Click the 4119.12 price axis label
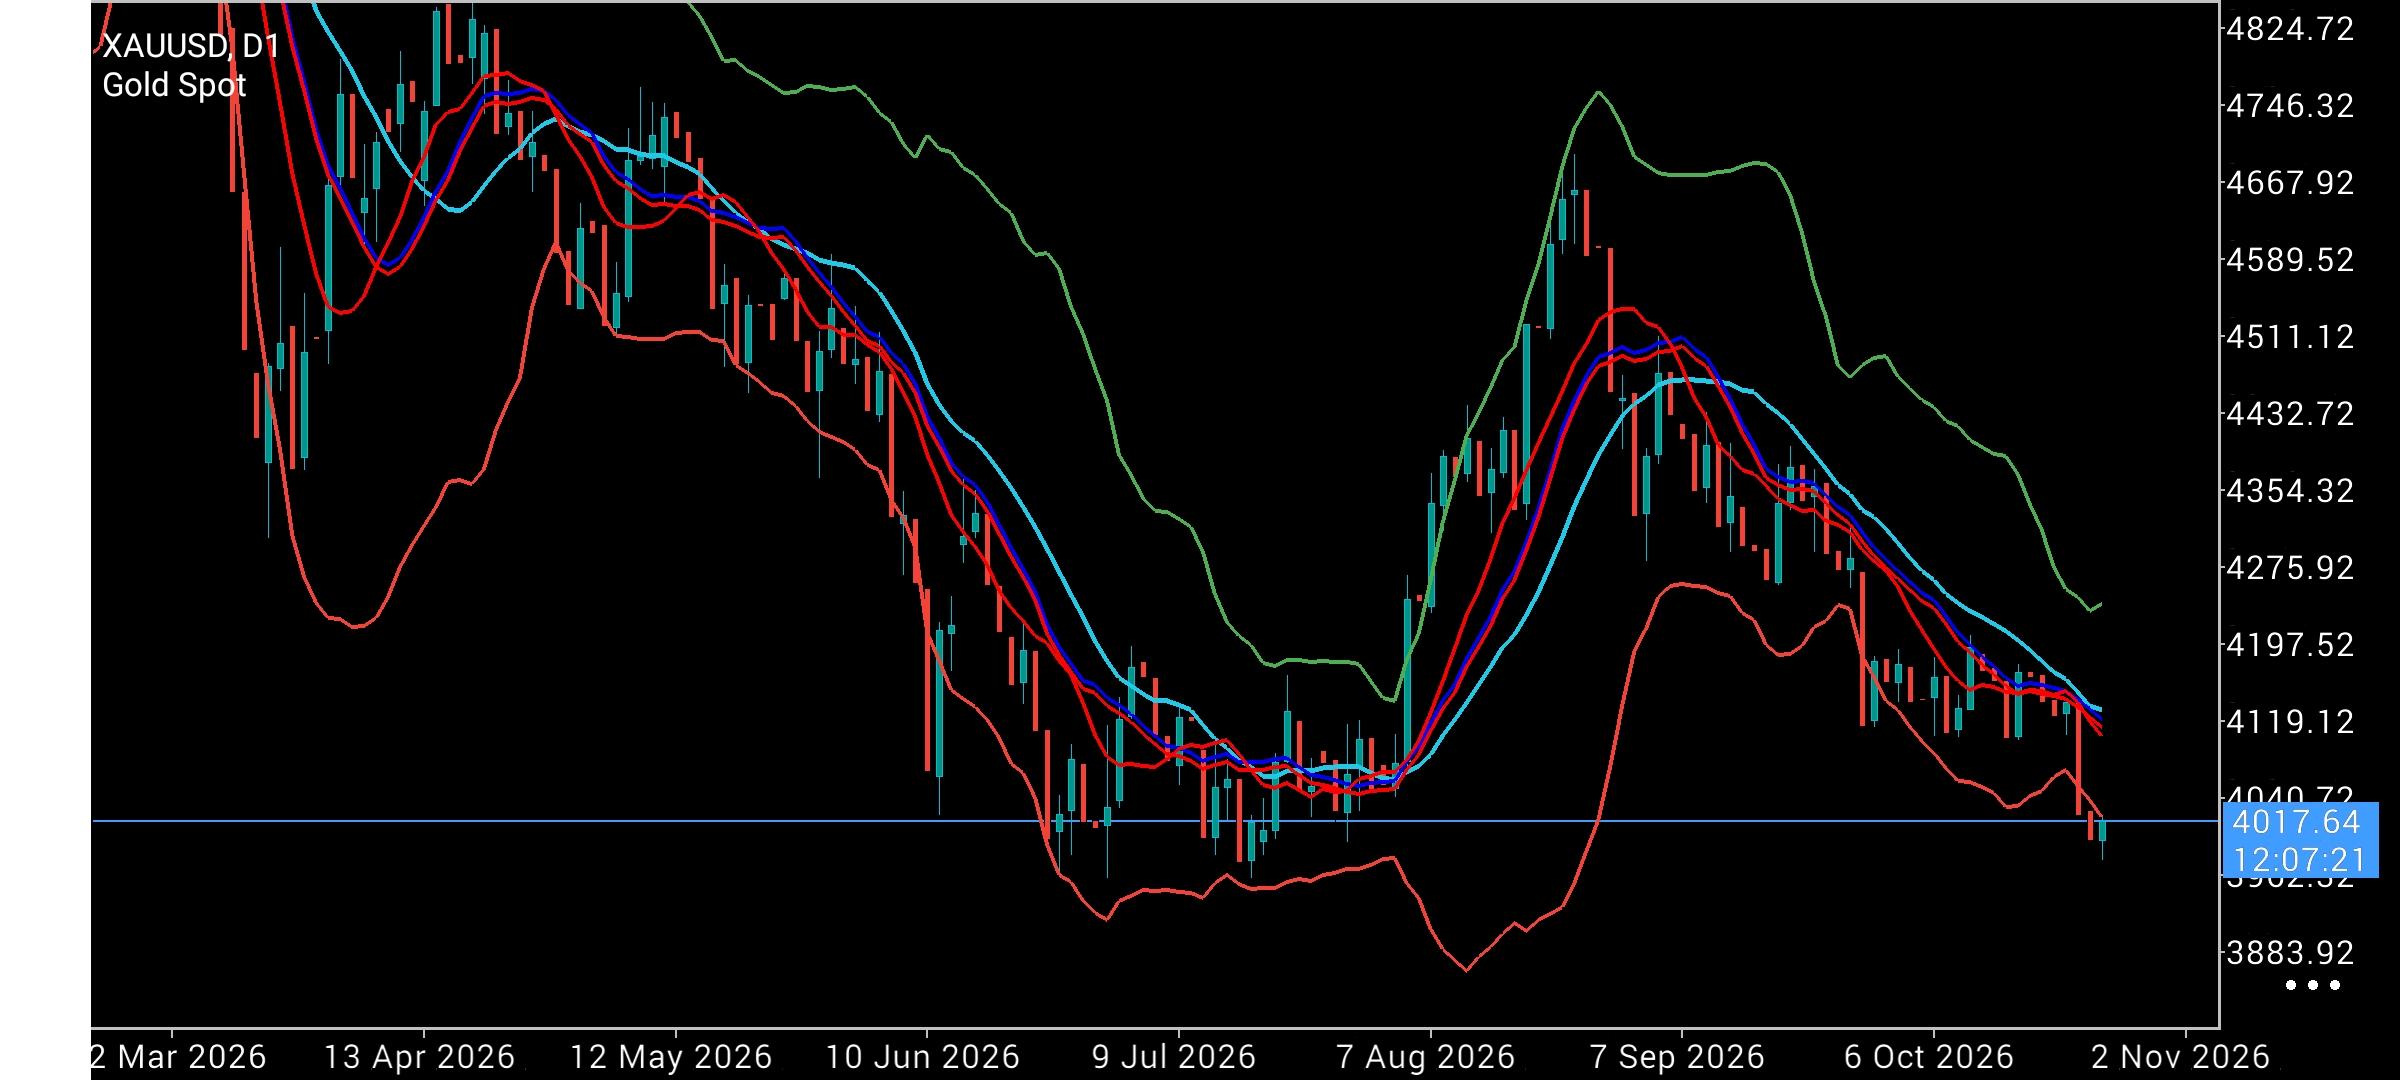The height and width of the screenshot is (1080, 2400). click(2290, 722)
